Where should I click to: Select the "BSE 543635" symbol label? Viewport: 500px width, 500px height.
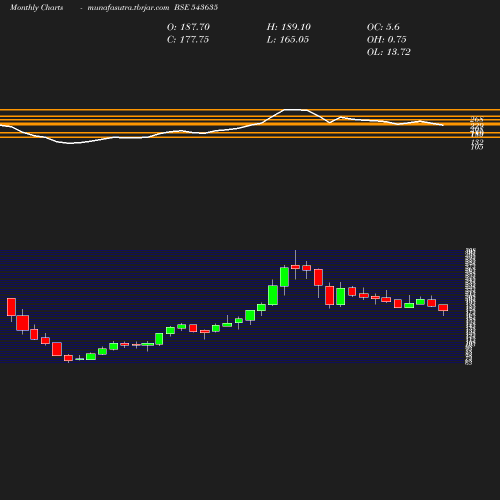196,7
